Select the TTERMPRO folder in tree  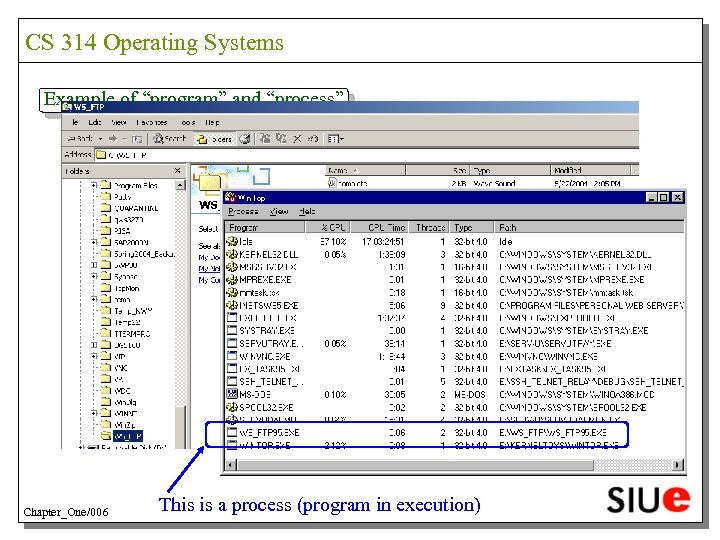(x=131, y=334)
